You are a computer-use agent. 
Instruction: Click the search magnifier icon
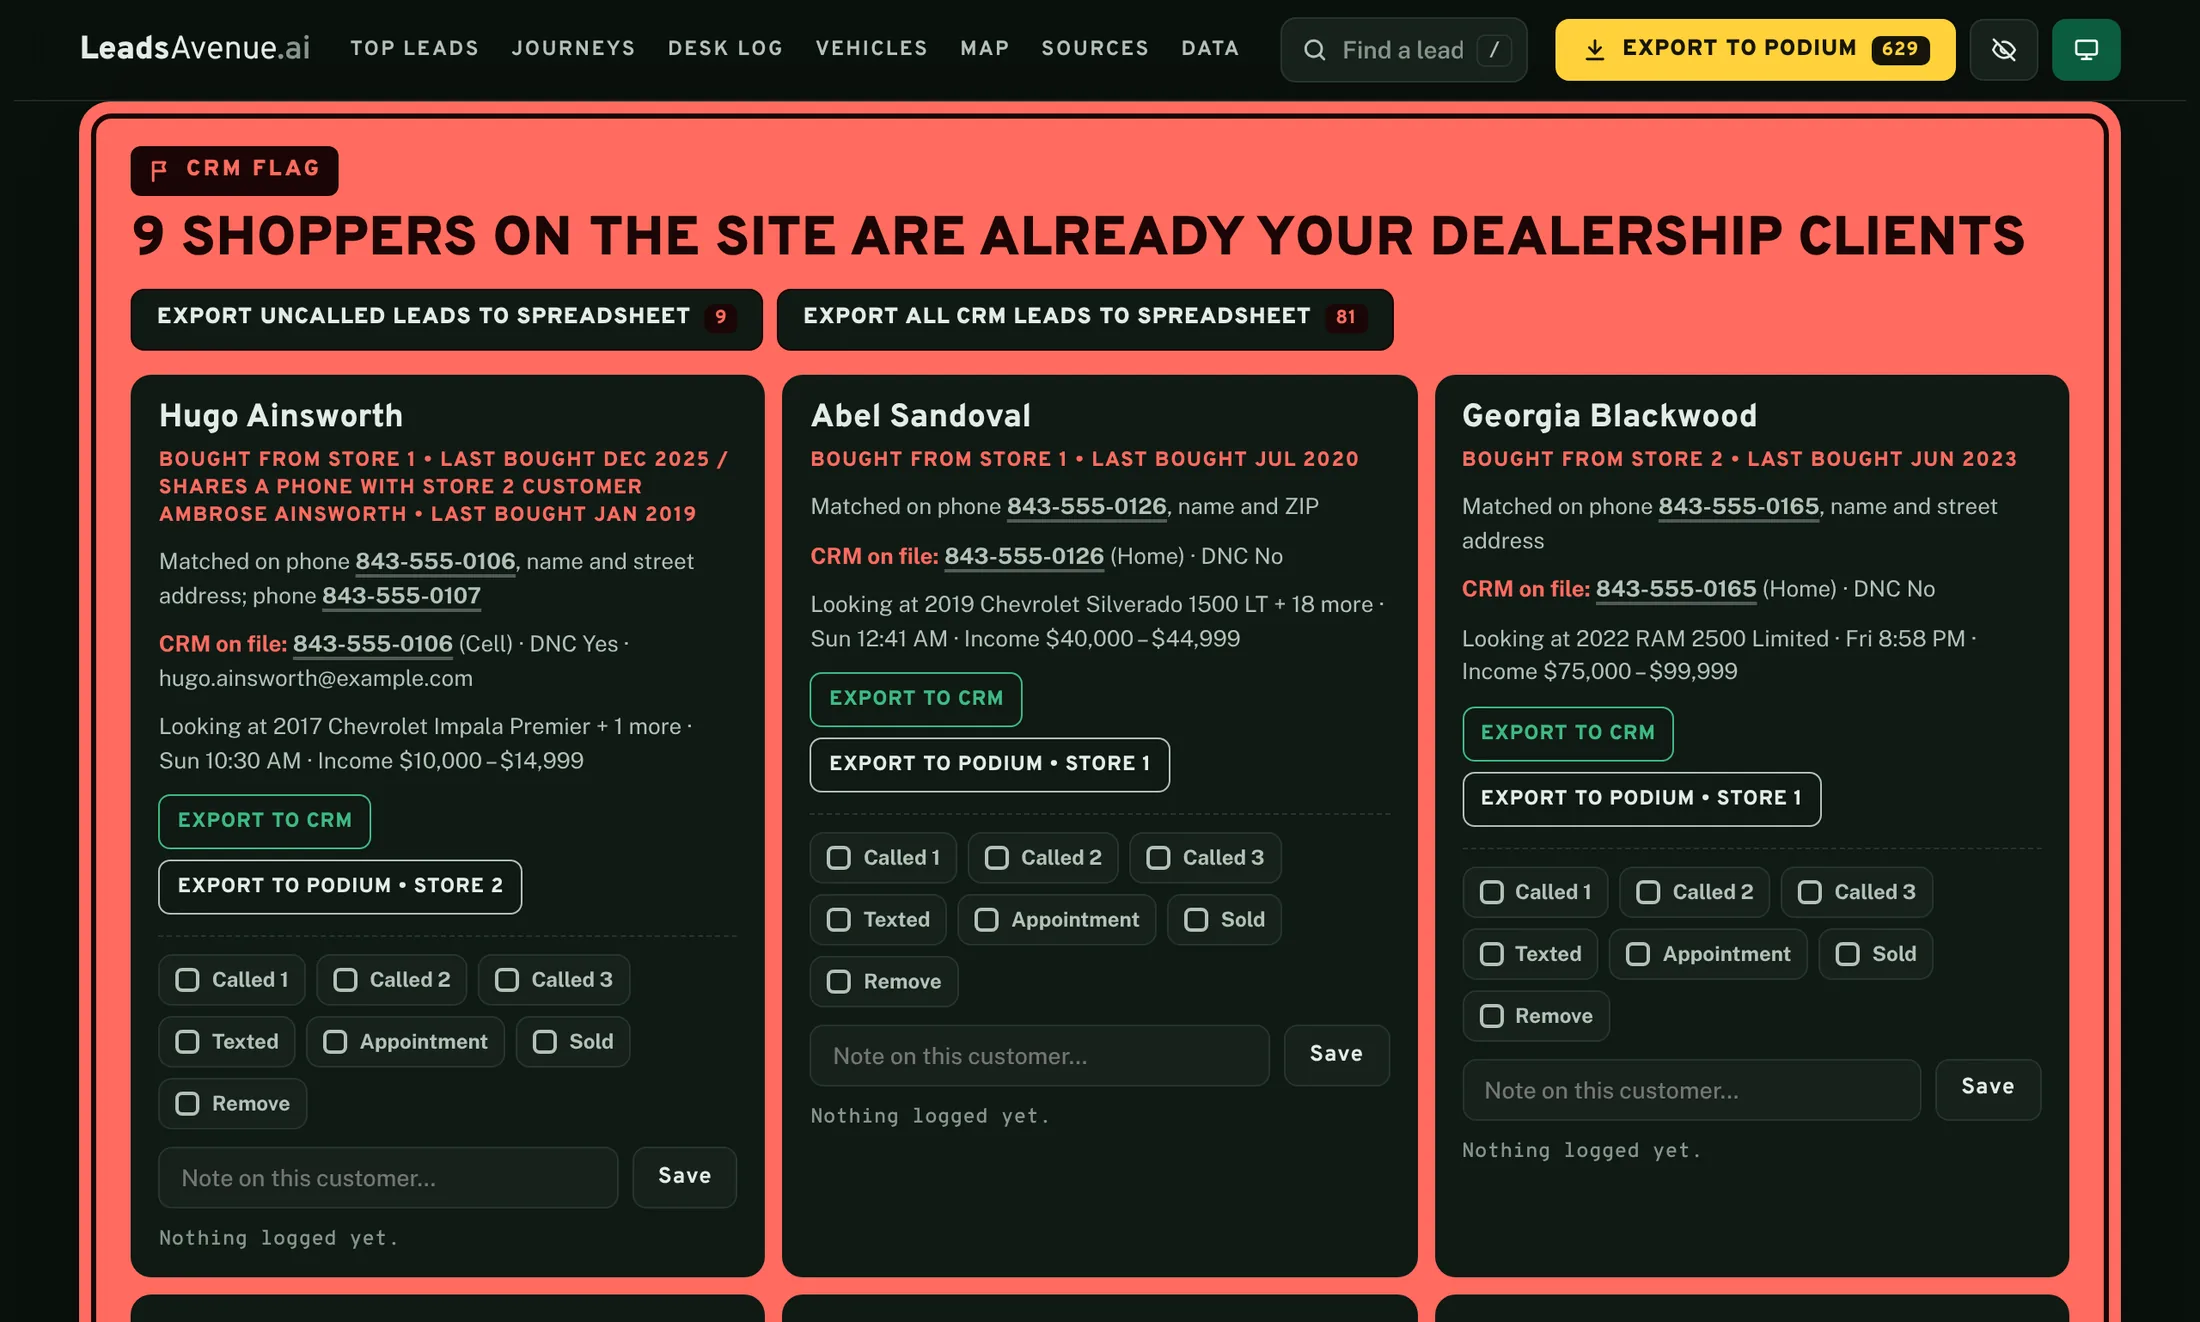point(1315,50)
